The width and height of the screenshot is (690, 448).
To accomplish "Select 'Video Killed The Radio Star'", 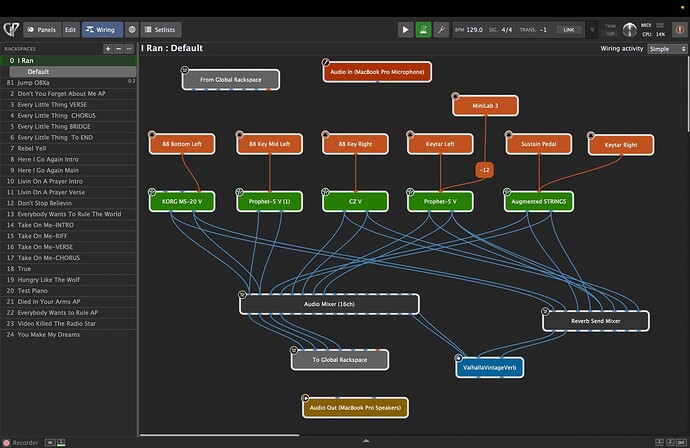I will click(x=68, y=323).
